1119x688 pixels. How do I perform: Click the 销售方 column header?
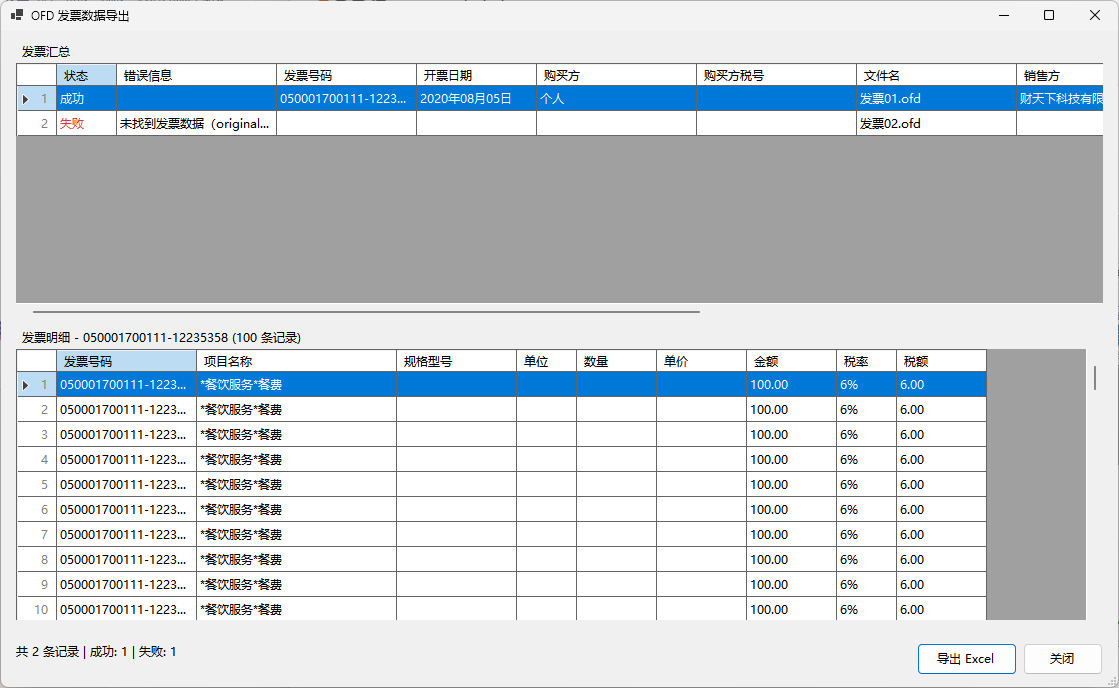click(1060, 76)
